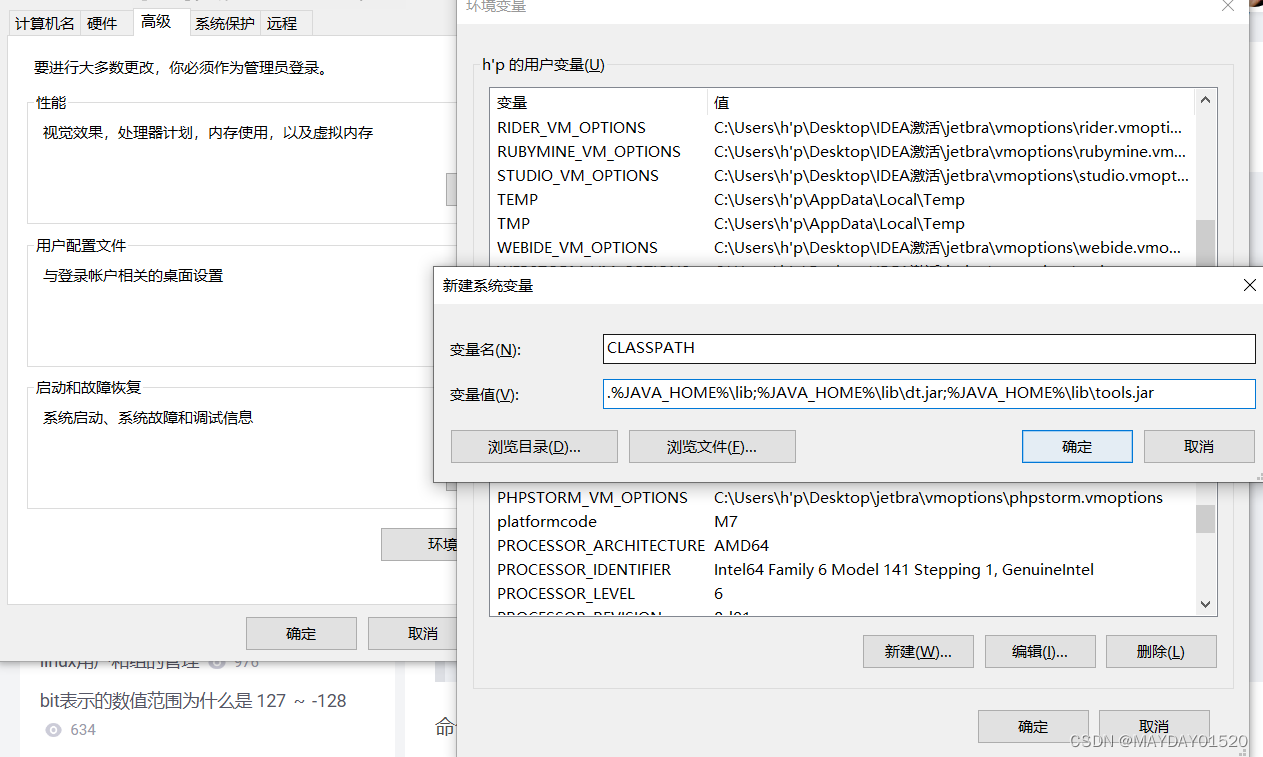Click 编辑(I)... under system variables

tap(1040, 652)
